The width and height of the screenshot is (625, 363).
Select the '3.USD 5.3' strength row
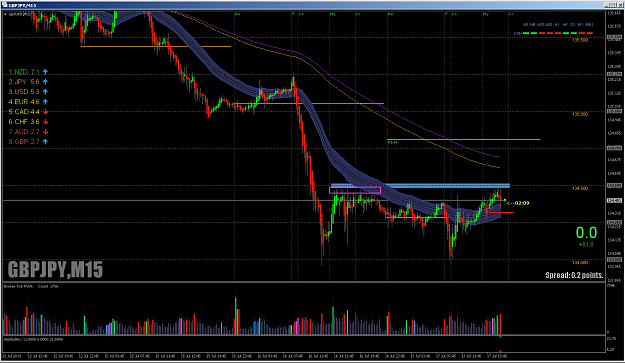click(28, 92)
